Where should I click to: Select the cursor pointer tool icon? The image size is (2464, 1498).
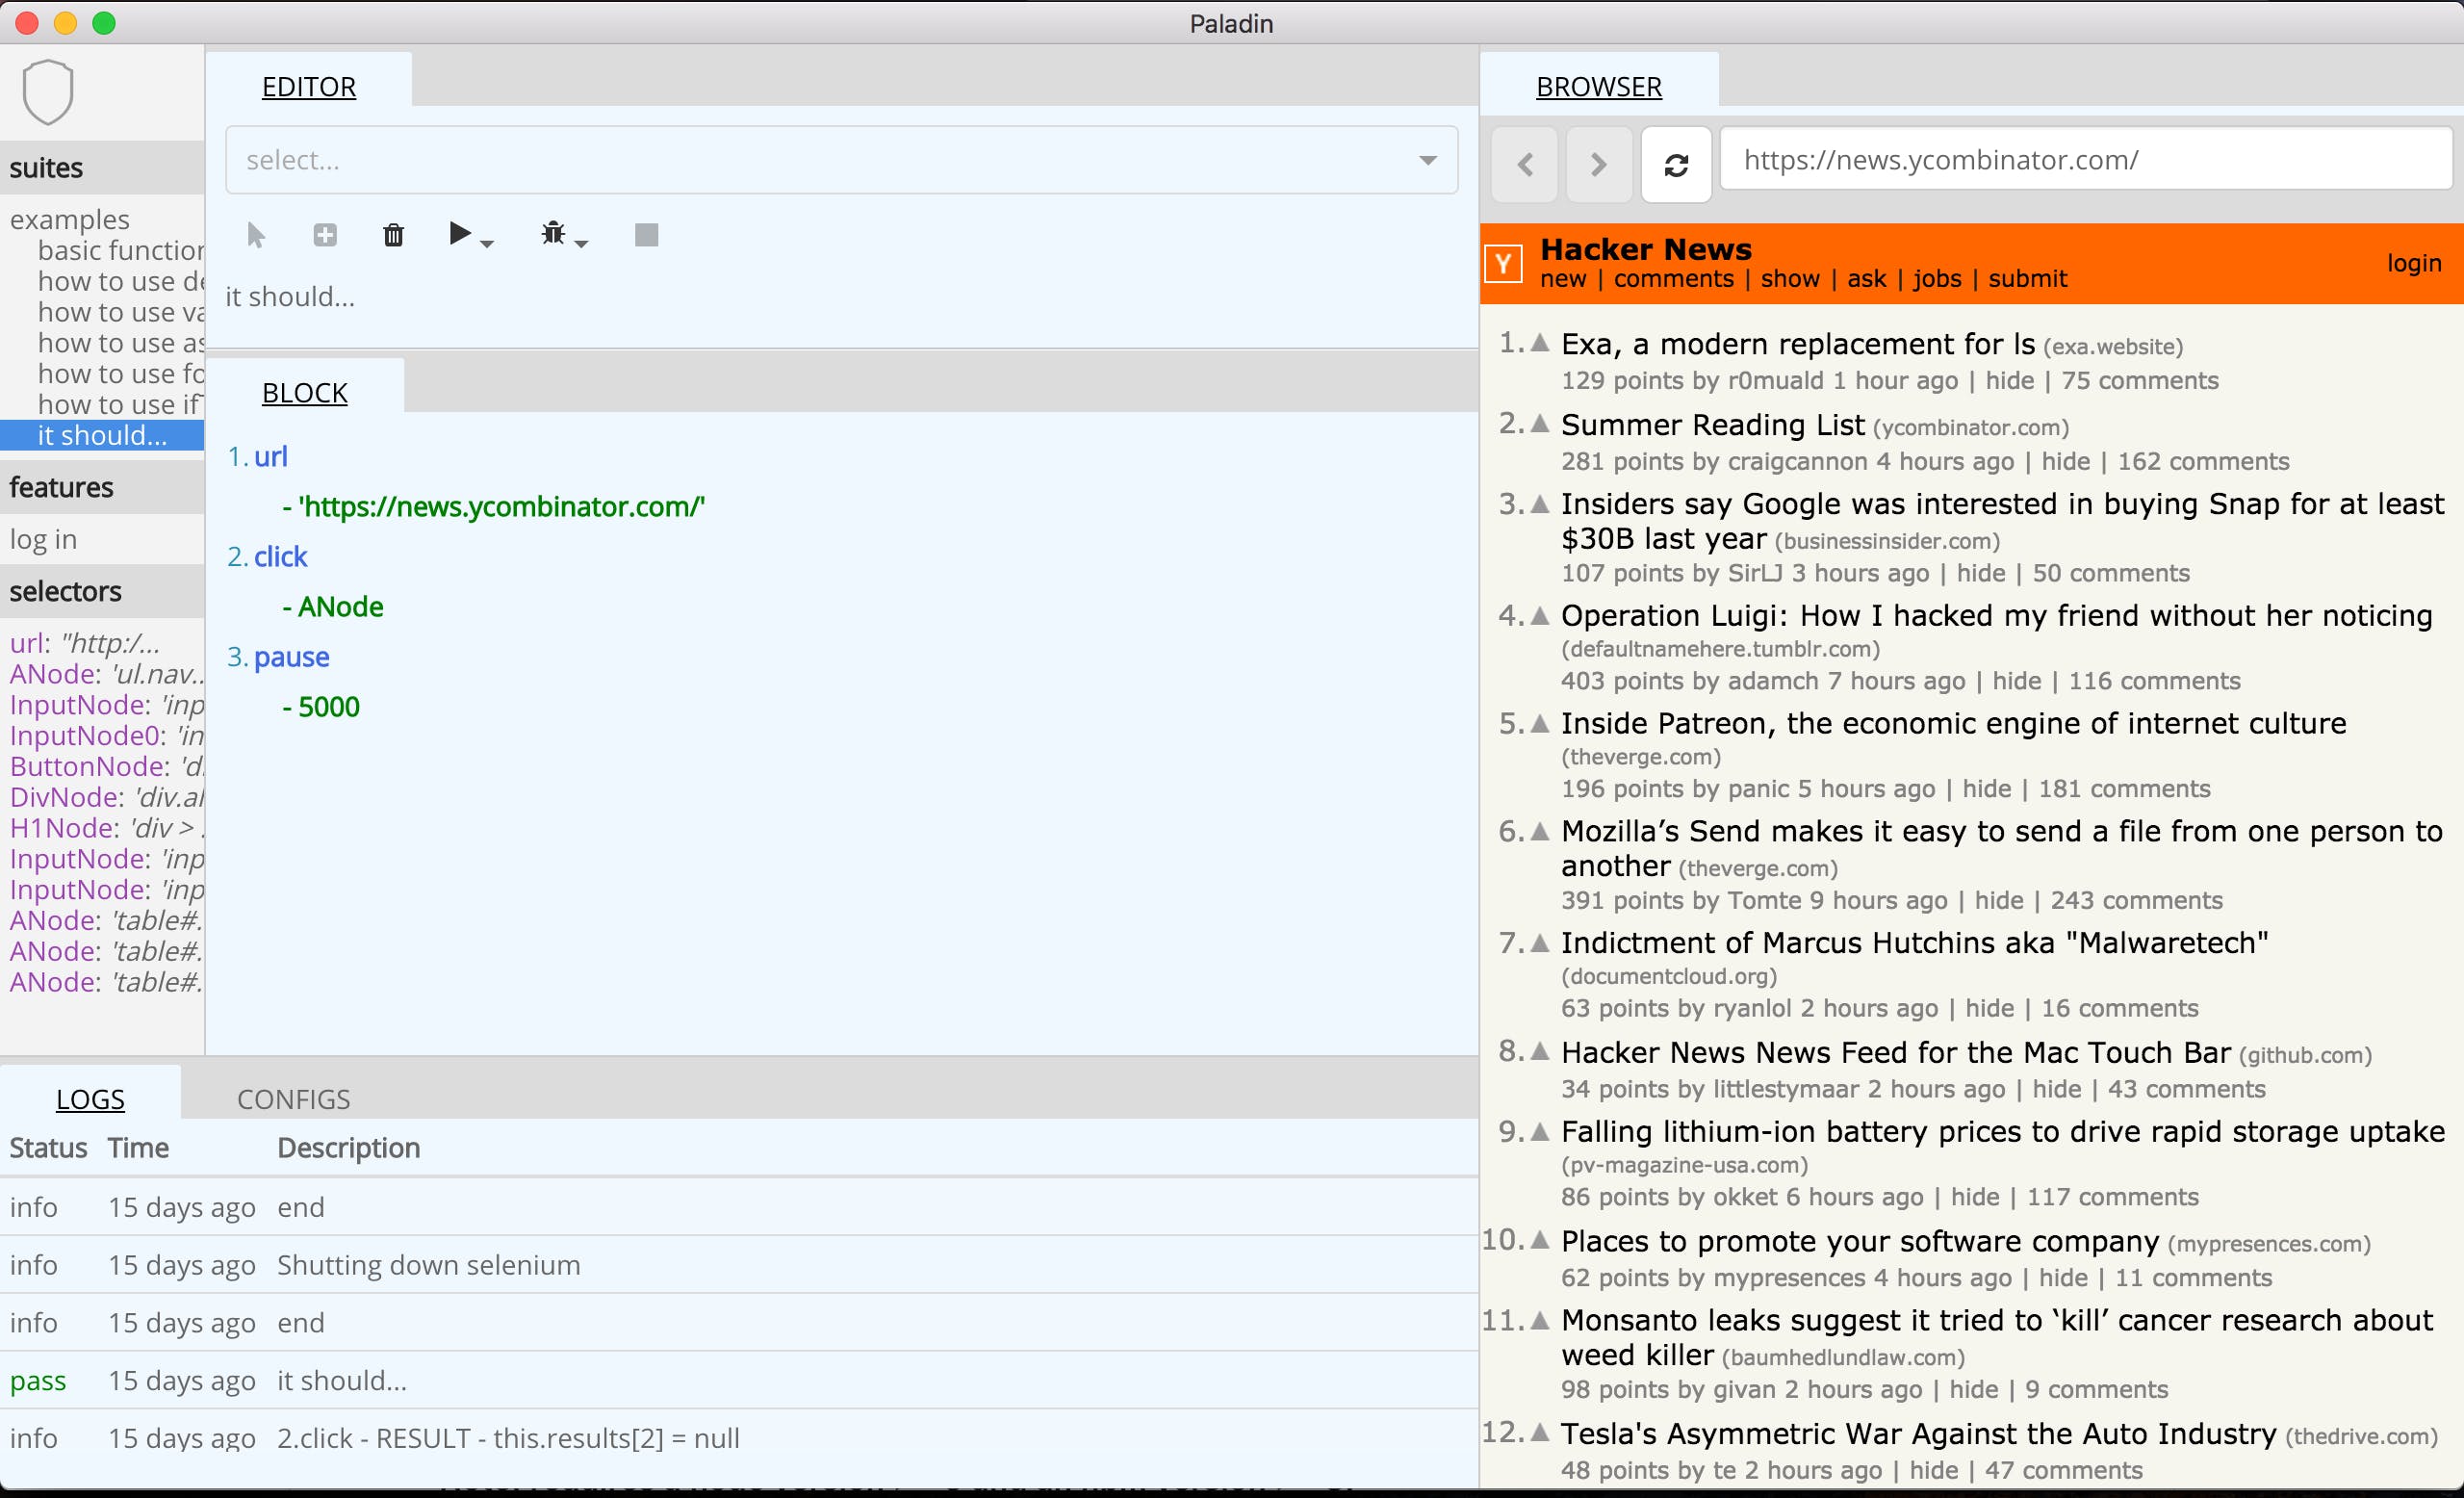click(x=256, y=235)
